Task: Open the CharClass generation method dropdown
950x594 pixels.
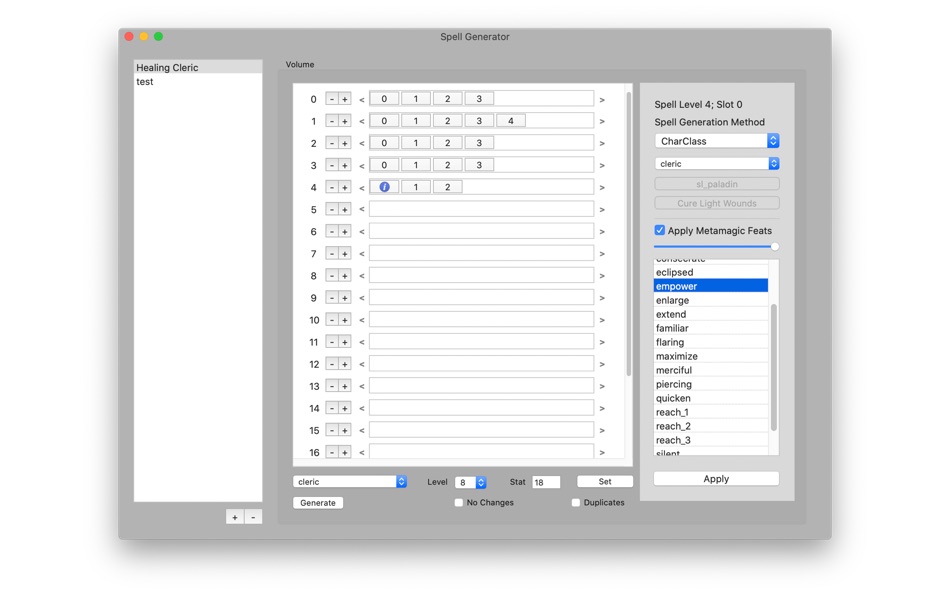Action: 717,141
